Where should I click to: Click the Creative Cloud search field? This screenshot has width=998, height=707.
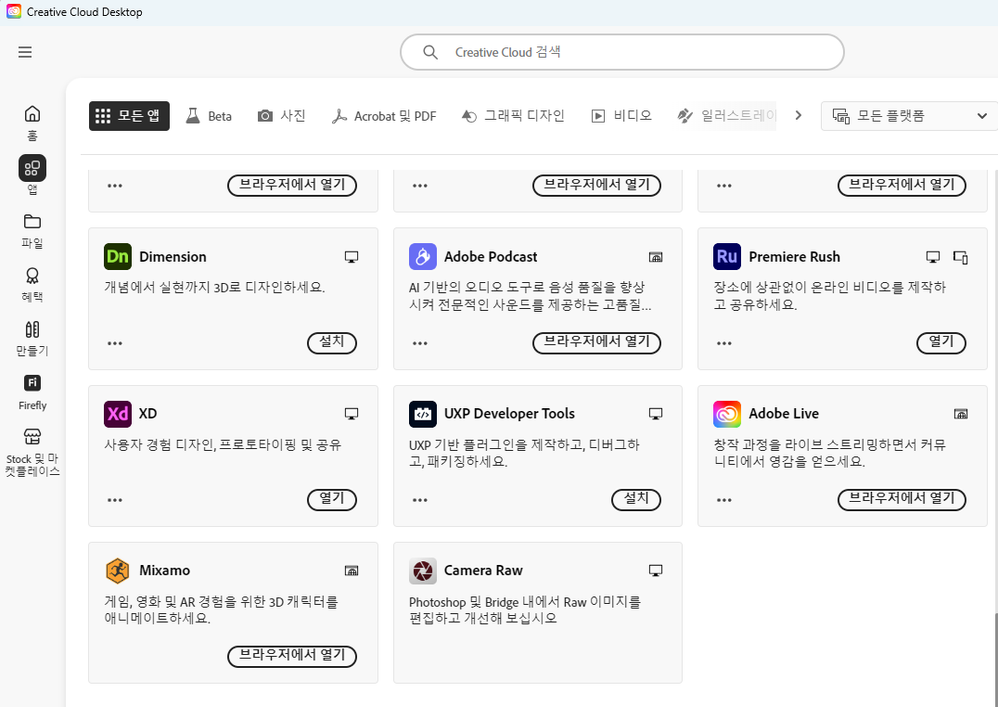point(621,52)
